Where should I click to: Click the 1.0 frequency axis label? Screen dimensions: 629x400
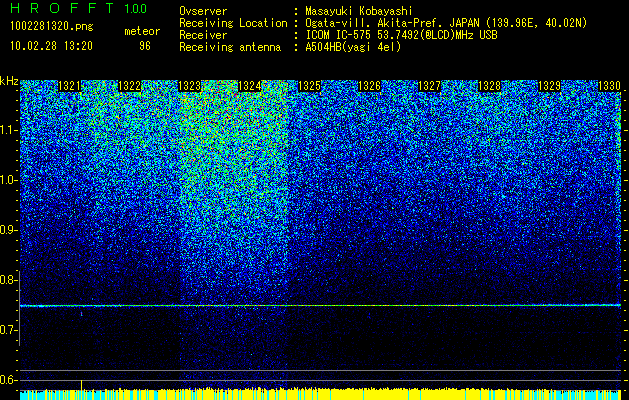(8, 180)
